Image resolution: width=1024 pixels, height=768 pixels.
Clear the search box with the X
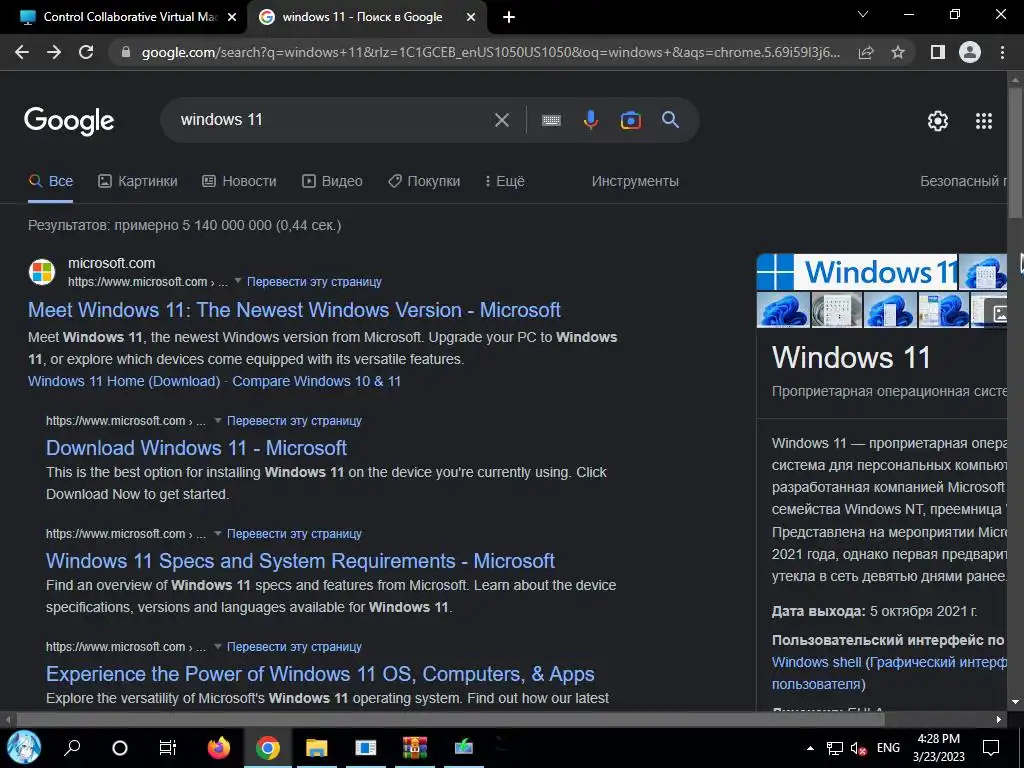pos(502,120)
